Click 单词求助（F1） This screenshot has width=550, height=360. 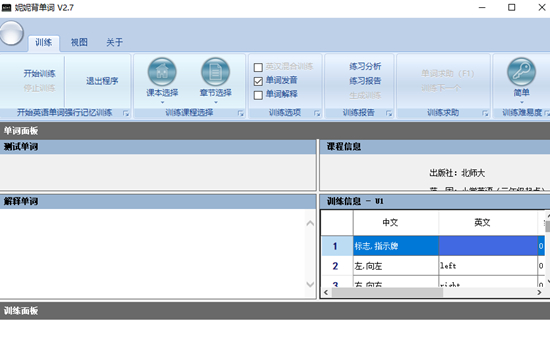(x=448, y=73)
